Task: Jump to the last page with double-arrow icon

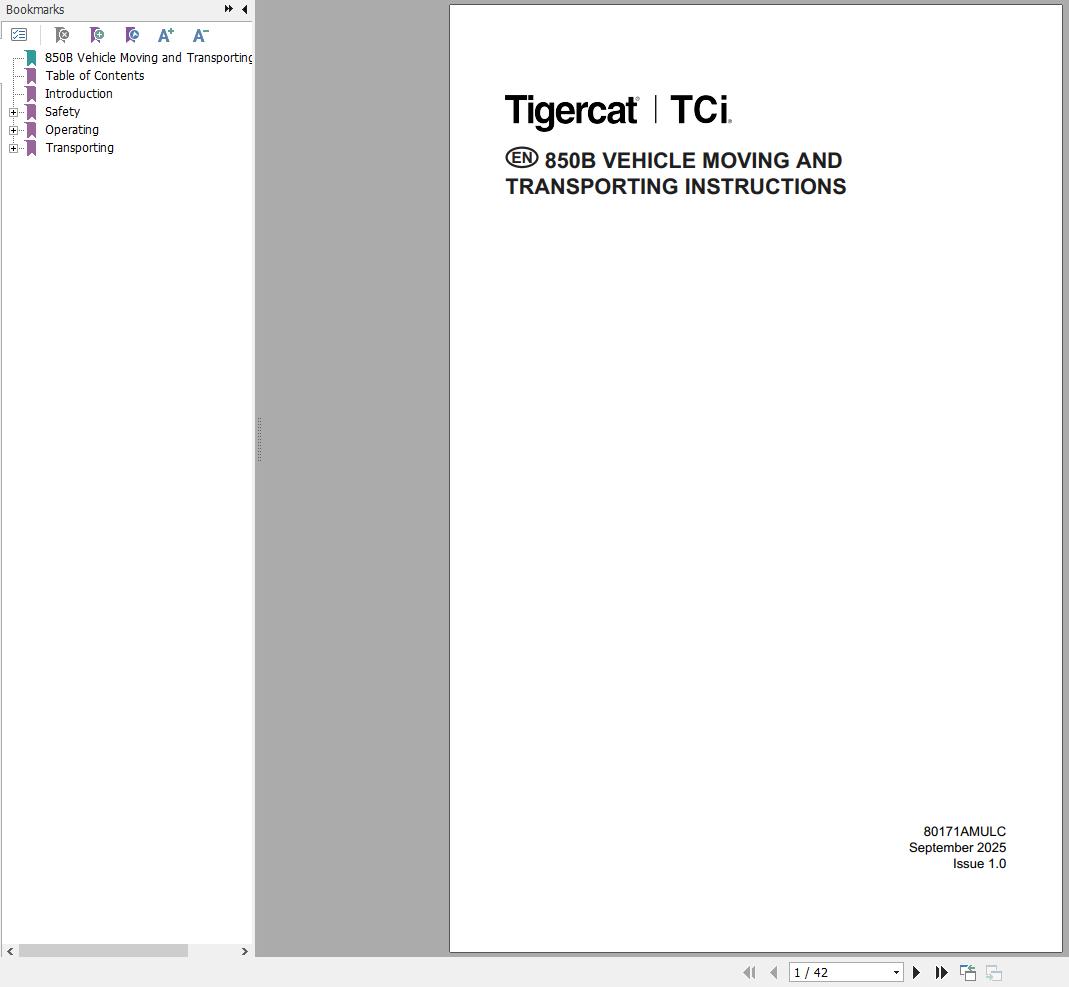Action: pos(941,972)
